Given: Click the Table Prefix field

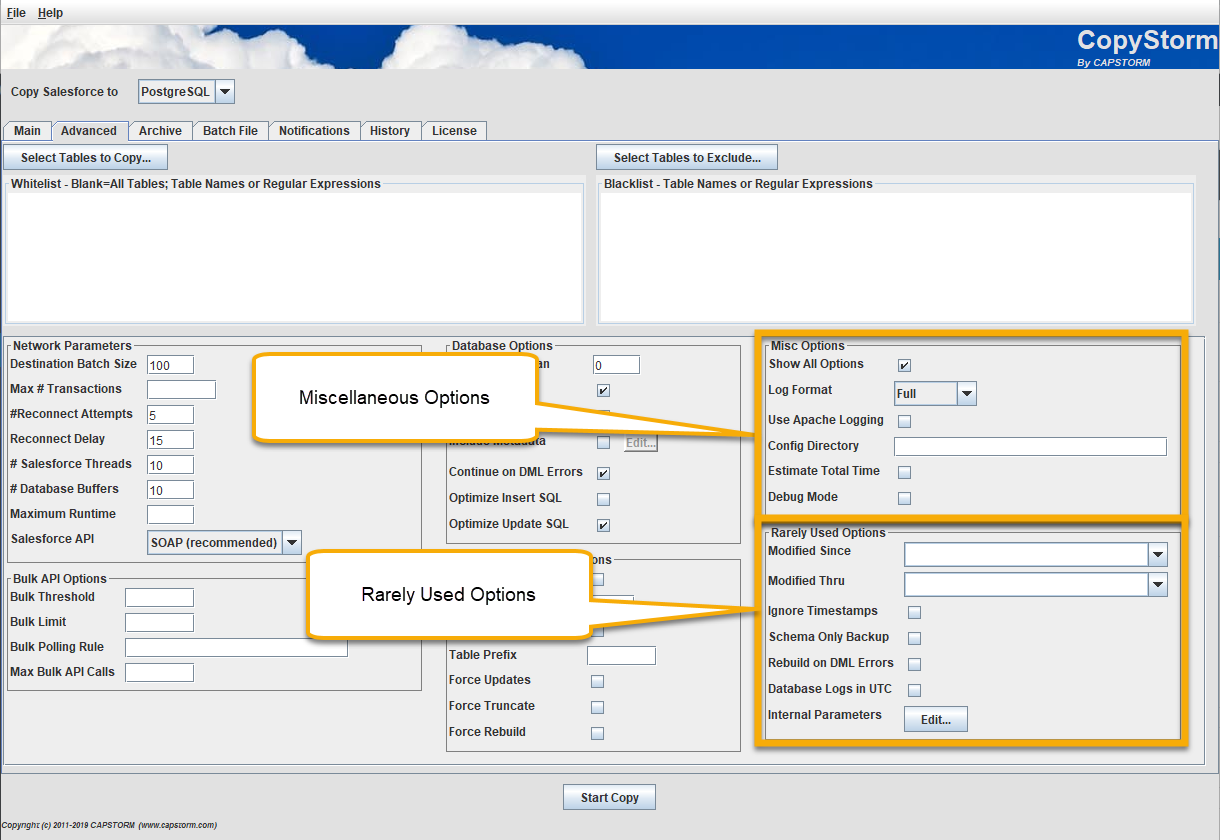Looking at the screenshot, I should click(x=621, y=656).
